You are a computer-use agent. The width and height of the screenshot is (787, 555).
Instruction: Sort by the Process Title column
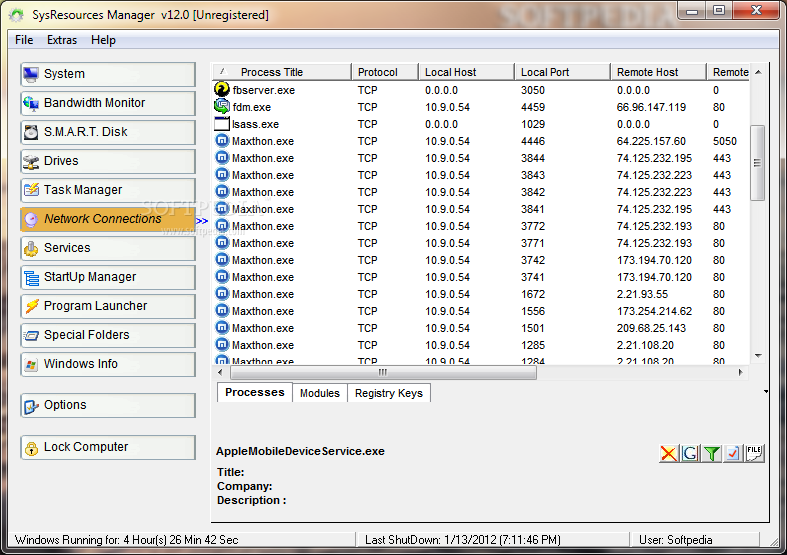[282, 72]
